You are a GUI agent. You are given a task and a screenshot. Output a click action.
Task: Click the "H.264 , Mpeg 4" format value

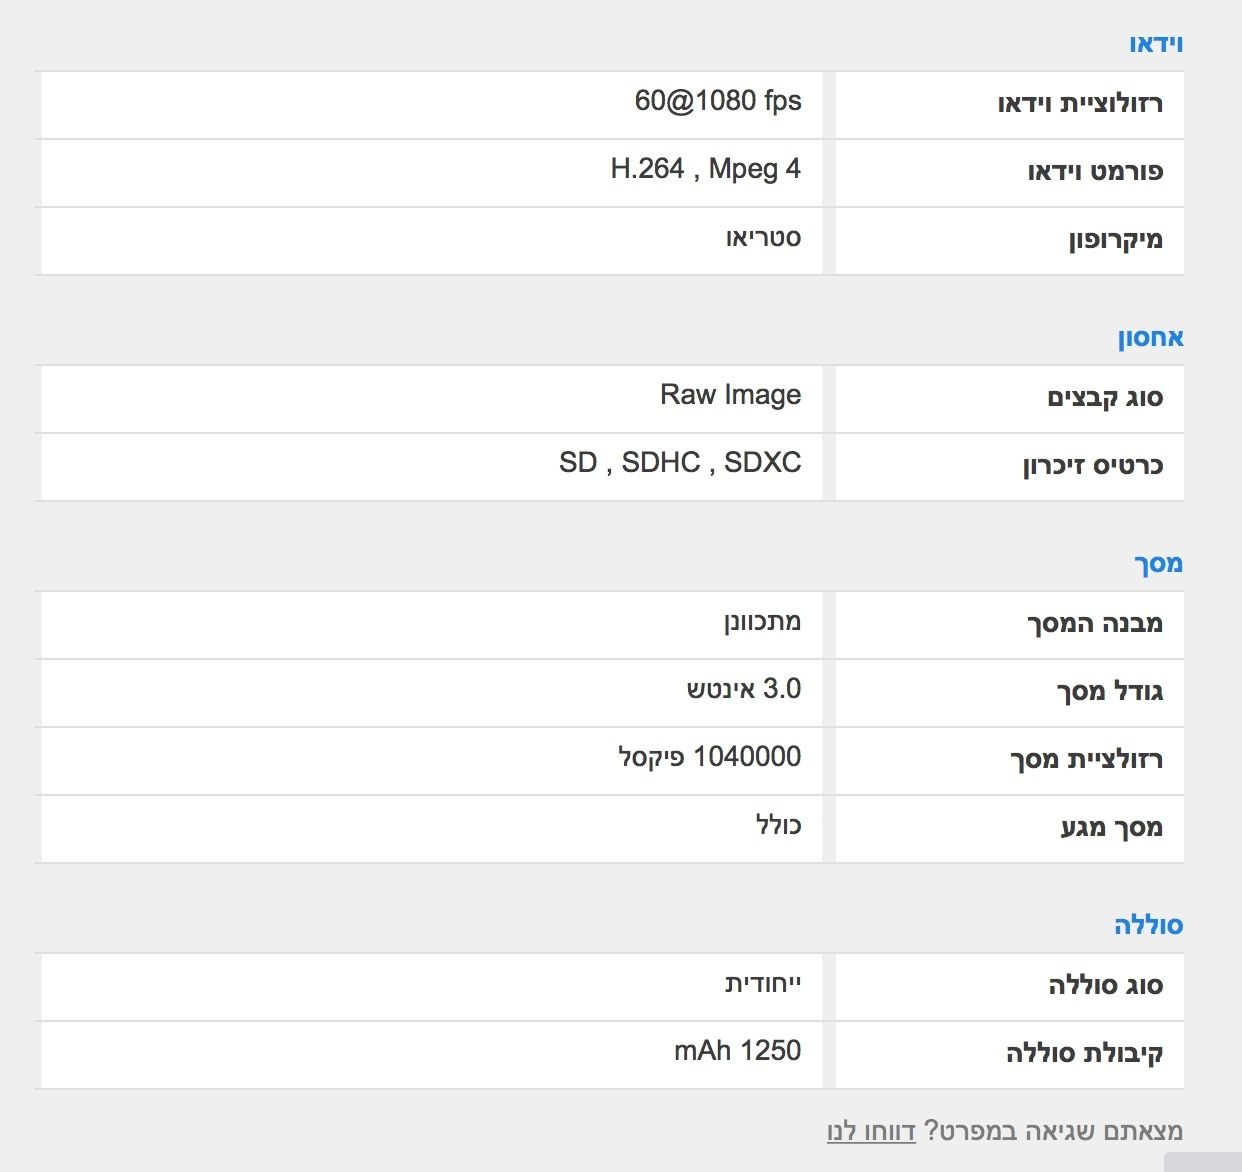[705, 169]
